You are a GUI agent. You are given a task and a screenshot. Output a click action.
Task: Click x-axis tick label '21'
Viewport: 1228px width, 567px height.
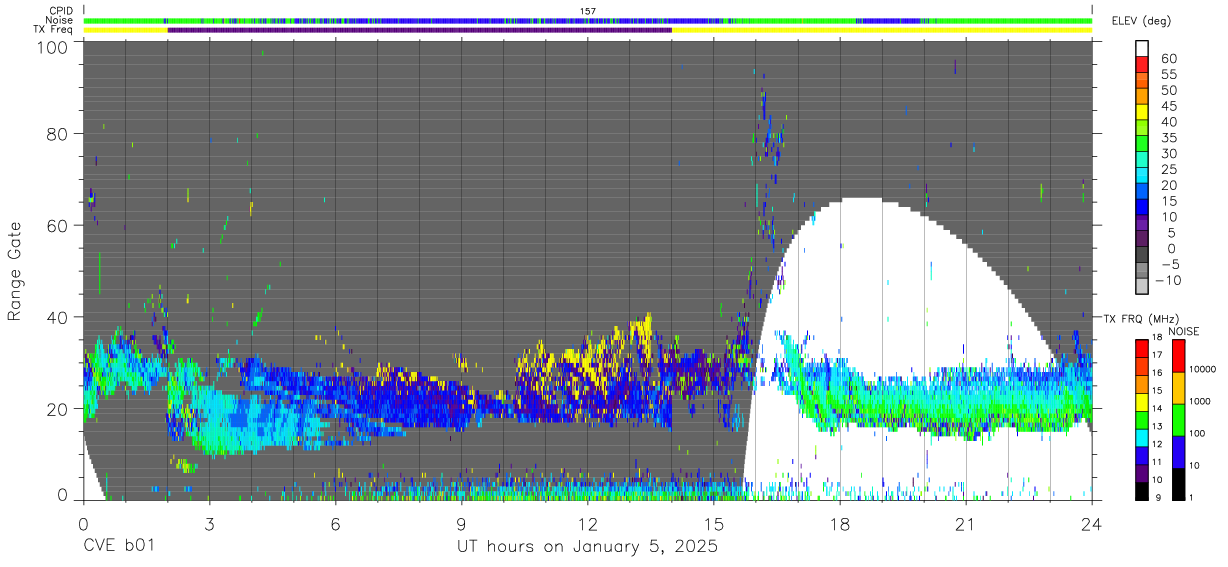pyautogui.click(x=966, y=524)
